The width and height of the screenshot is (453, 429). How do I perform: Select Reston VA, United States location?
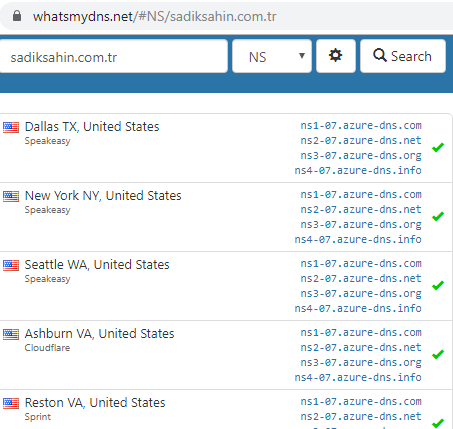95,403
